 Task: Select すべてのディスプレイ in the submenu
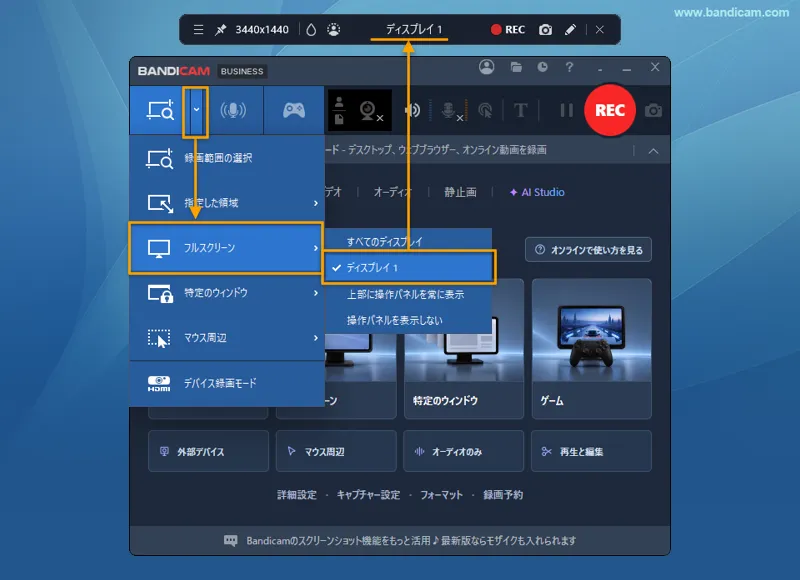tap(408, 241)
